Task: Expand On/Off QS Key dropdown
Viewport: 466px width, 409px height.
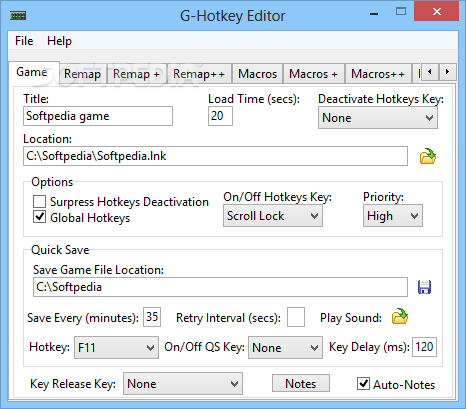Action: click(285, 347)
